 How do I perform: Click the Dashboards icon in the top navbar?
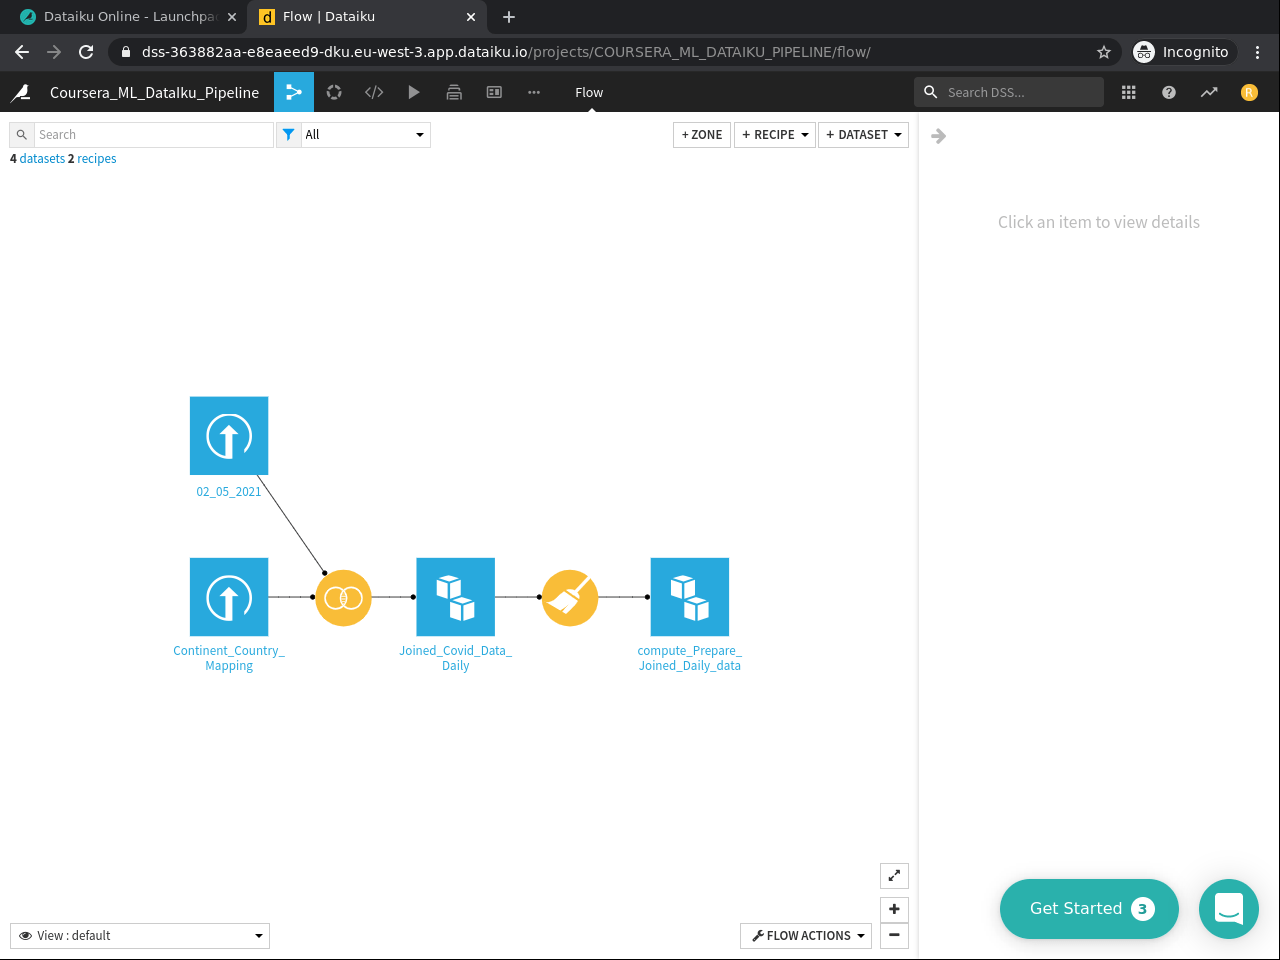point(494,92)
